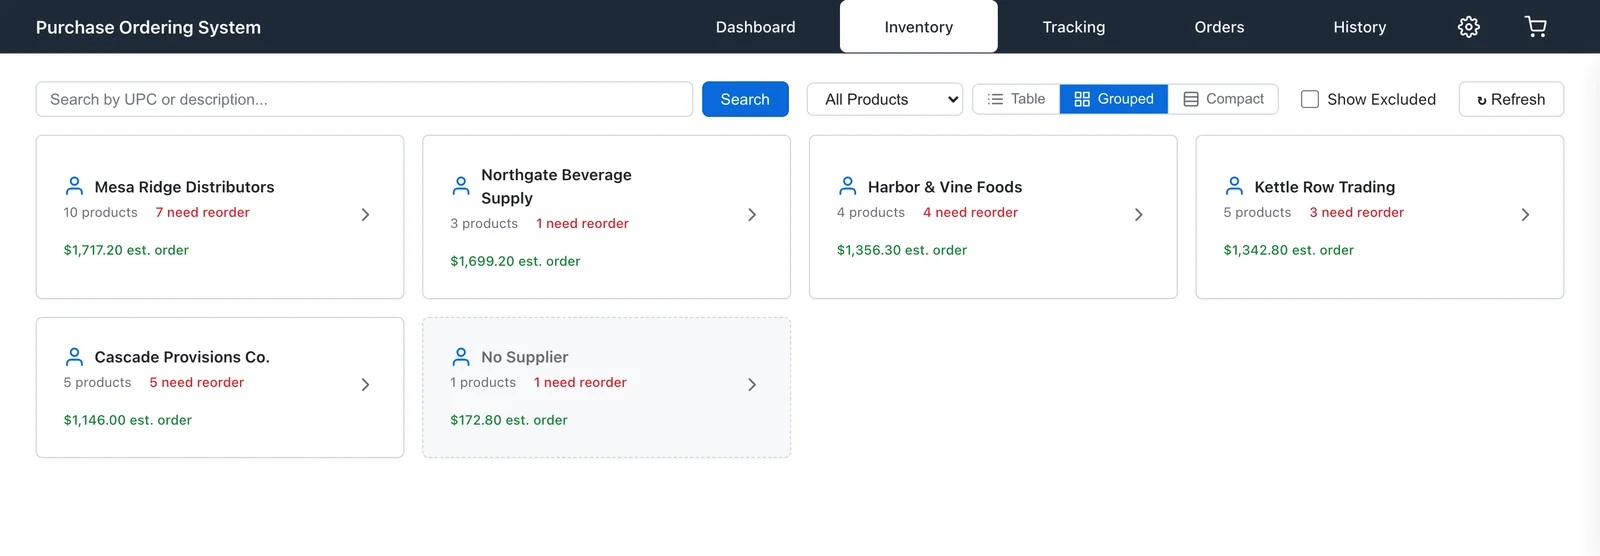Select the Grouped view toggle
Viewport: 1600px width, 556px height.
click(x=1114, y=99)
